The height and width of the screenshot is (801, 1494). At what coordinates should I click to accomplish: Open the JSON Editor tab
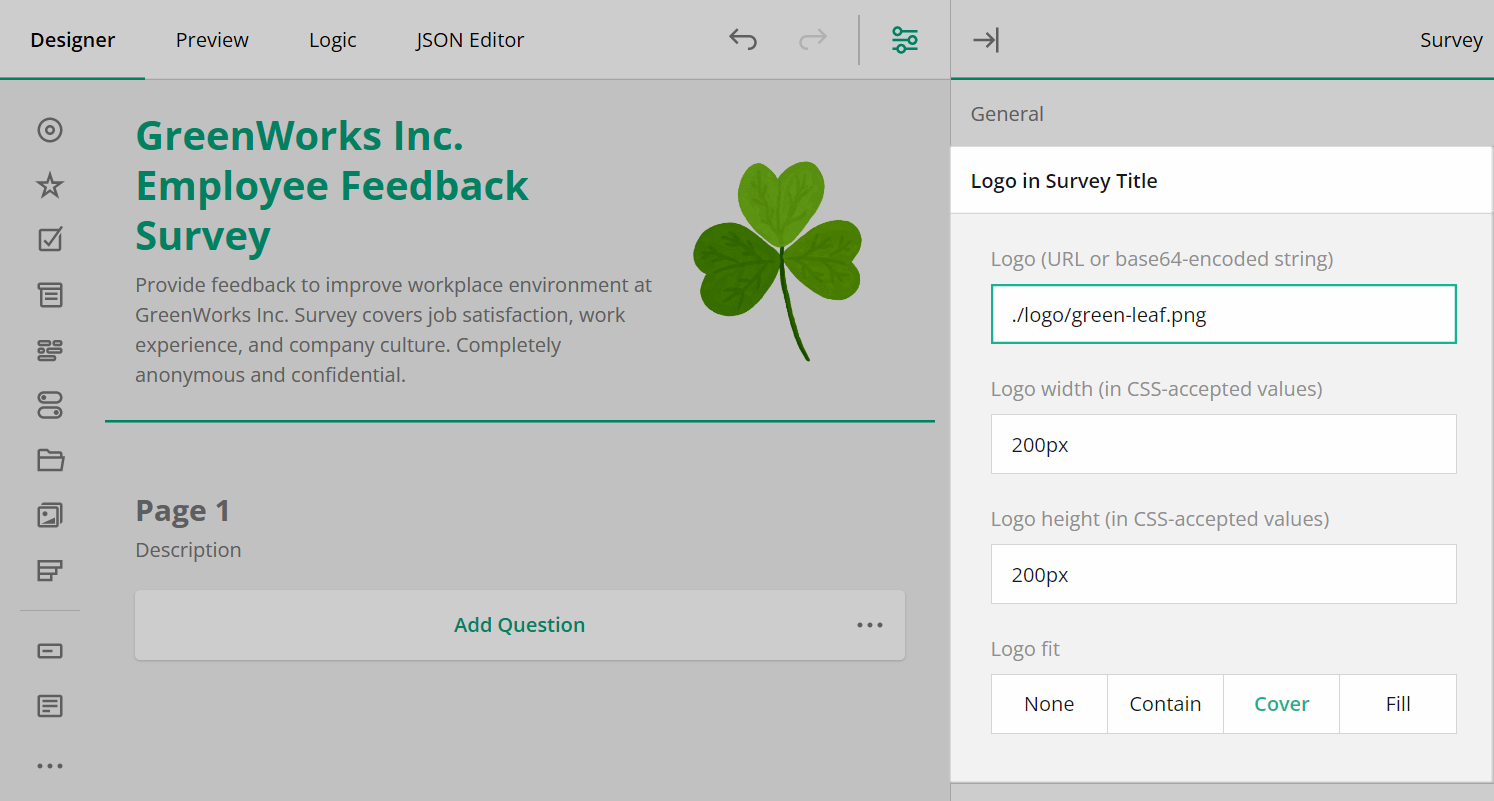469,40
